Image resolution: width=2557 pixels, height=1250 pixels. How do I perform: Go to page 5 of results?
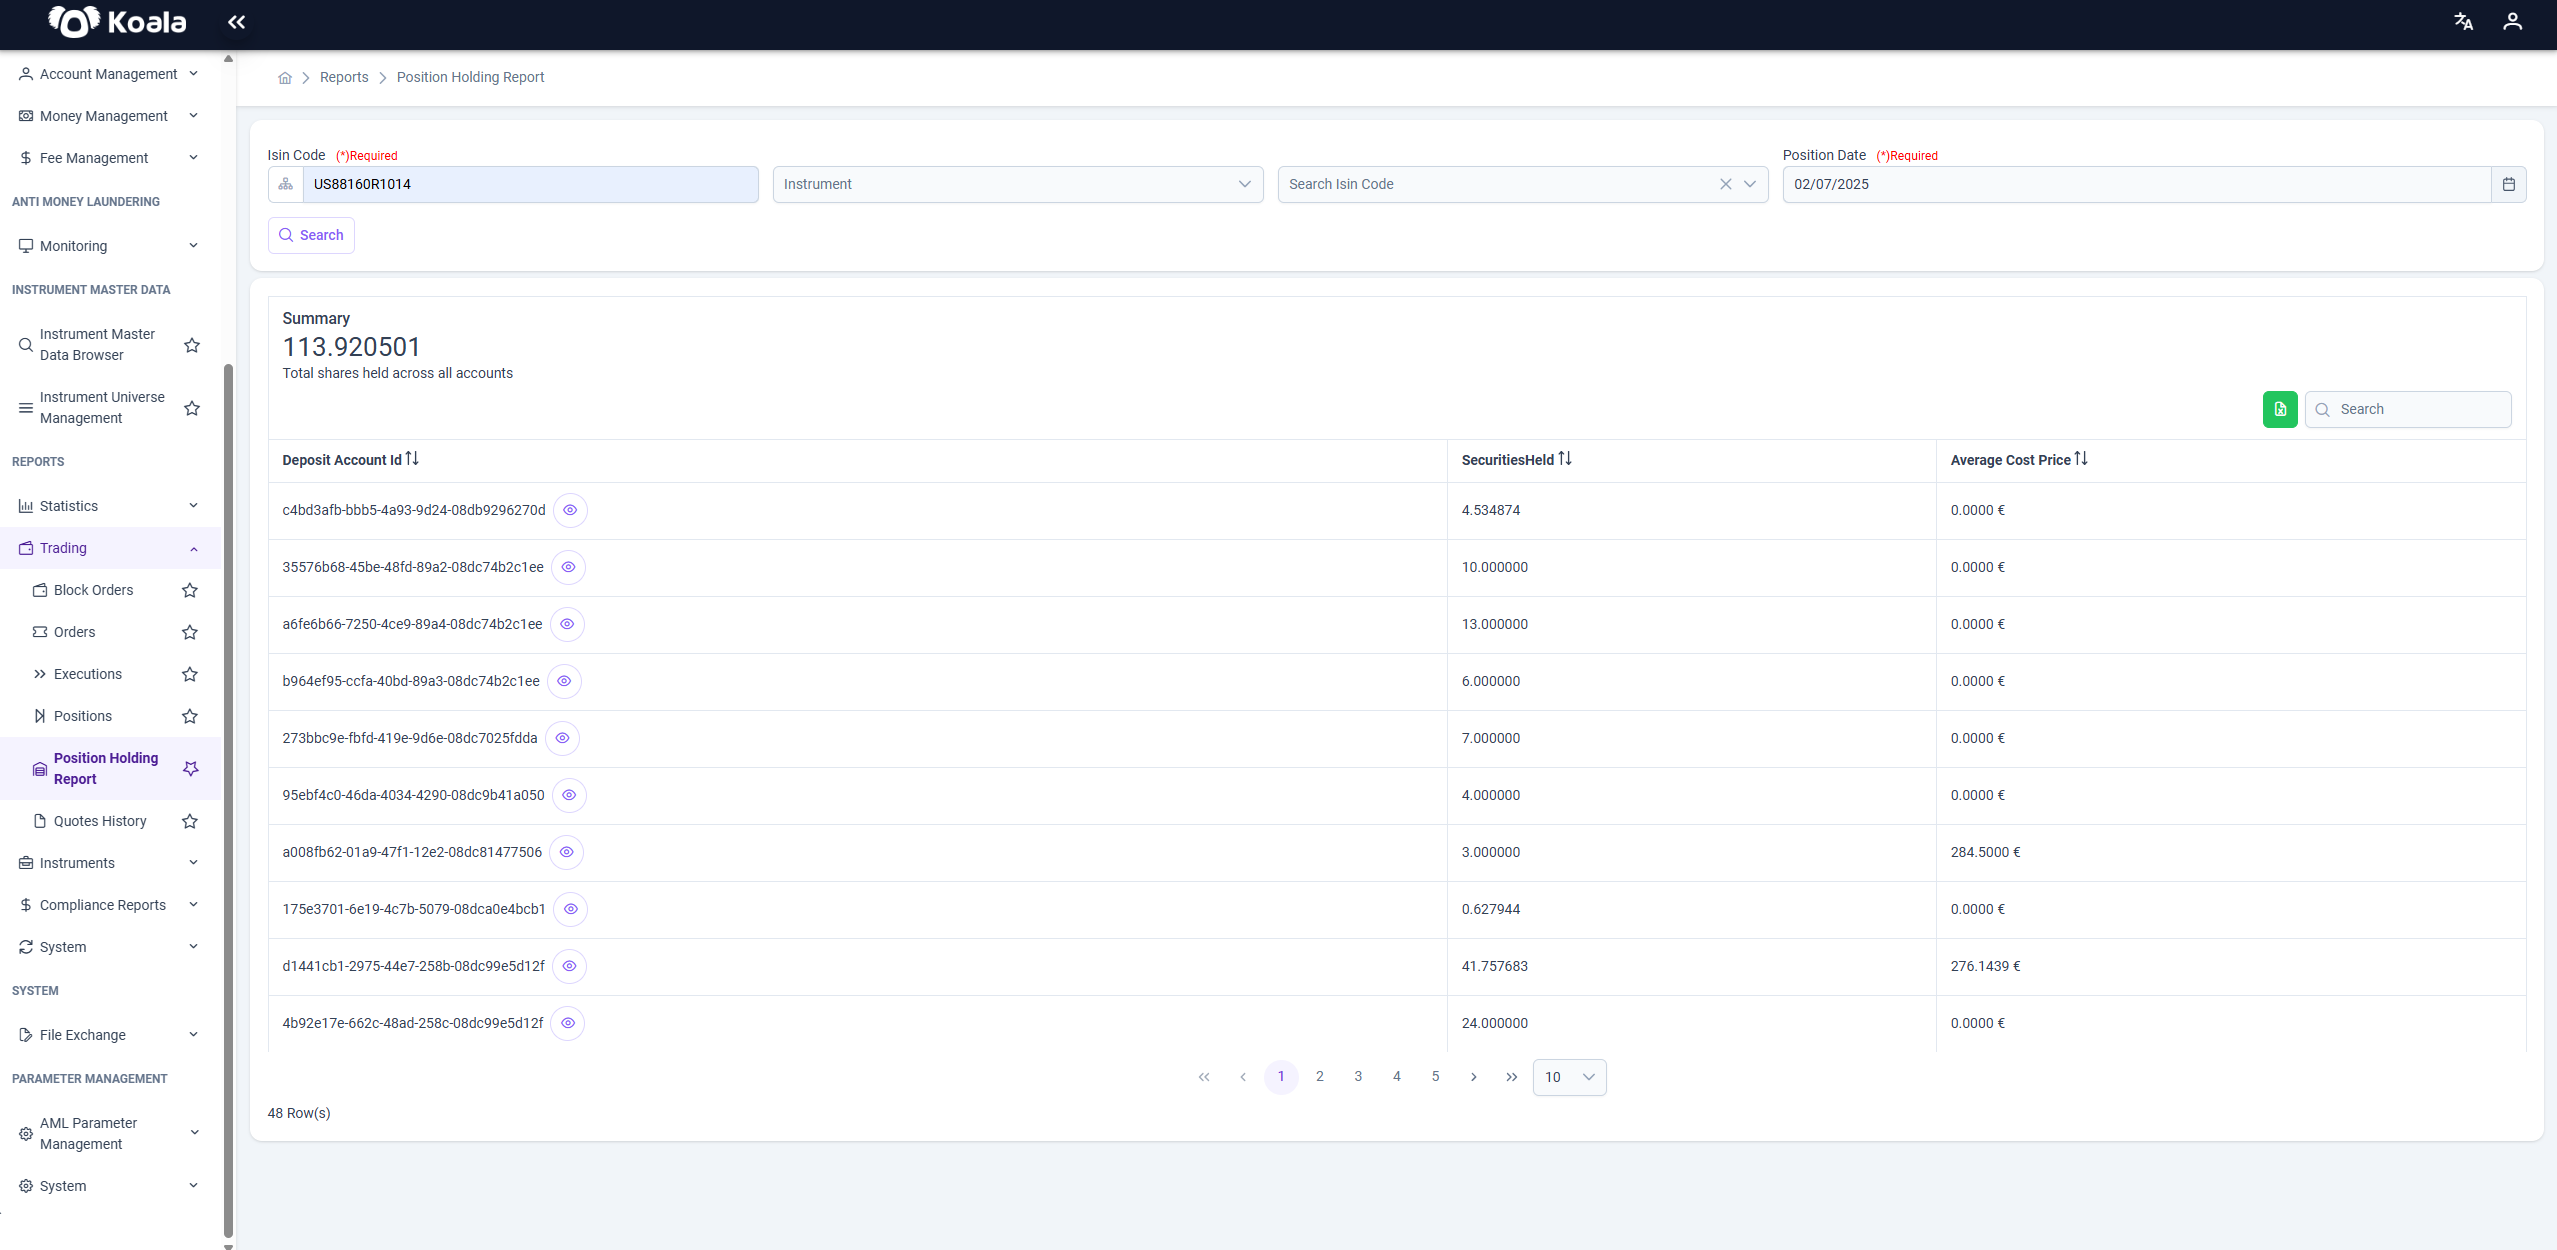pos(1435,1078)
